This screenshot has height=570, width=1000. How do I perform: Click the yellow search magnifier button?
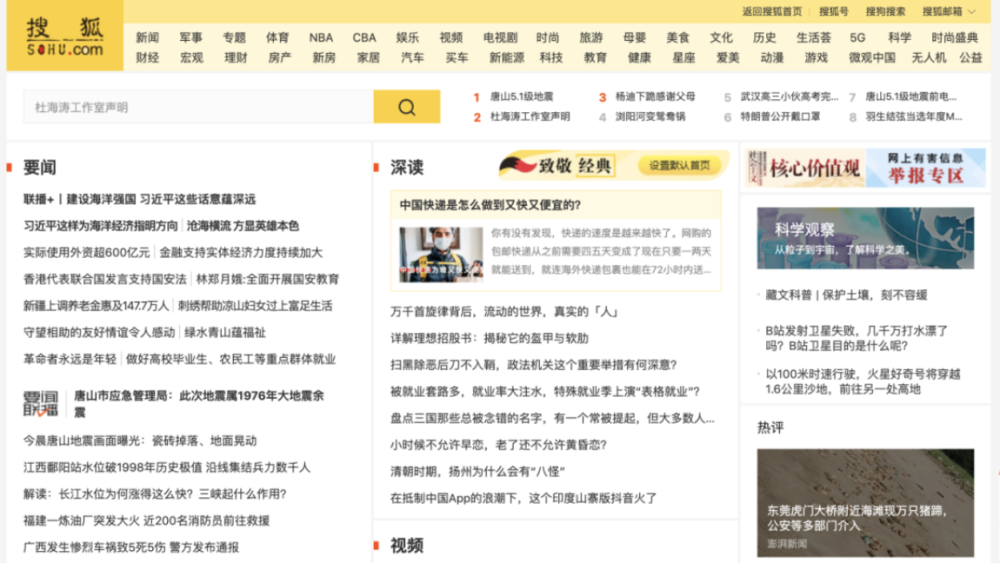(x=406, y=106)
